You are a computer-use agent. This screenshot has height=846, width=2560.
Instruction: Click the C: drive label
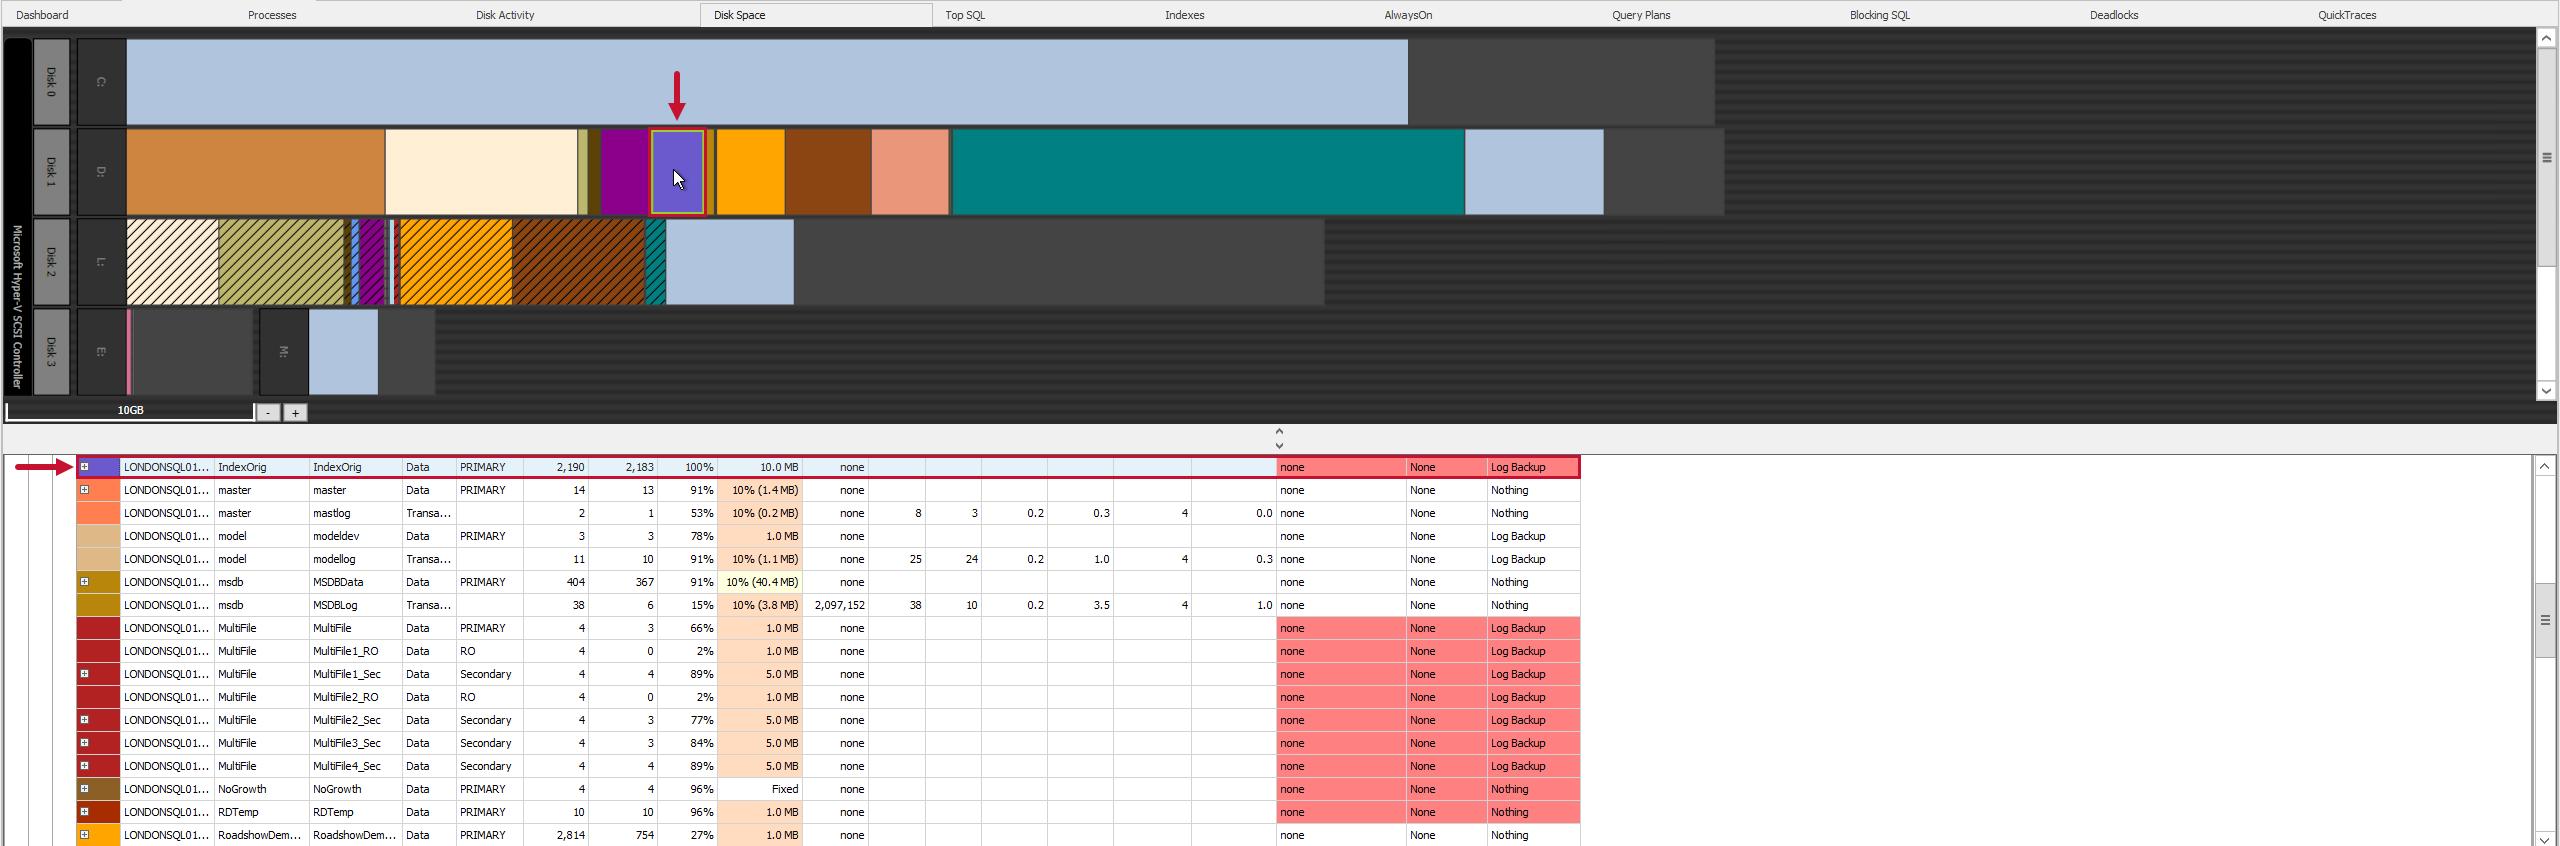[x=101, y=82]
